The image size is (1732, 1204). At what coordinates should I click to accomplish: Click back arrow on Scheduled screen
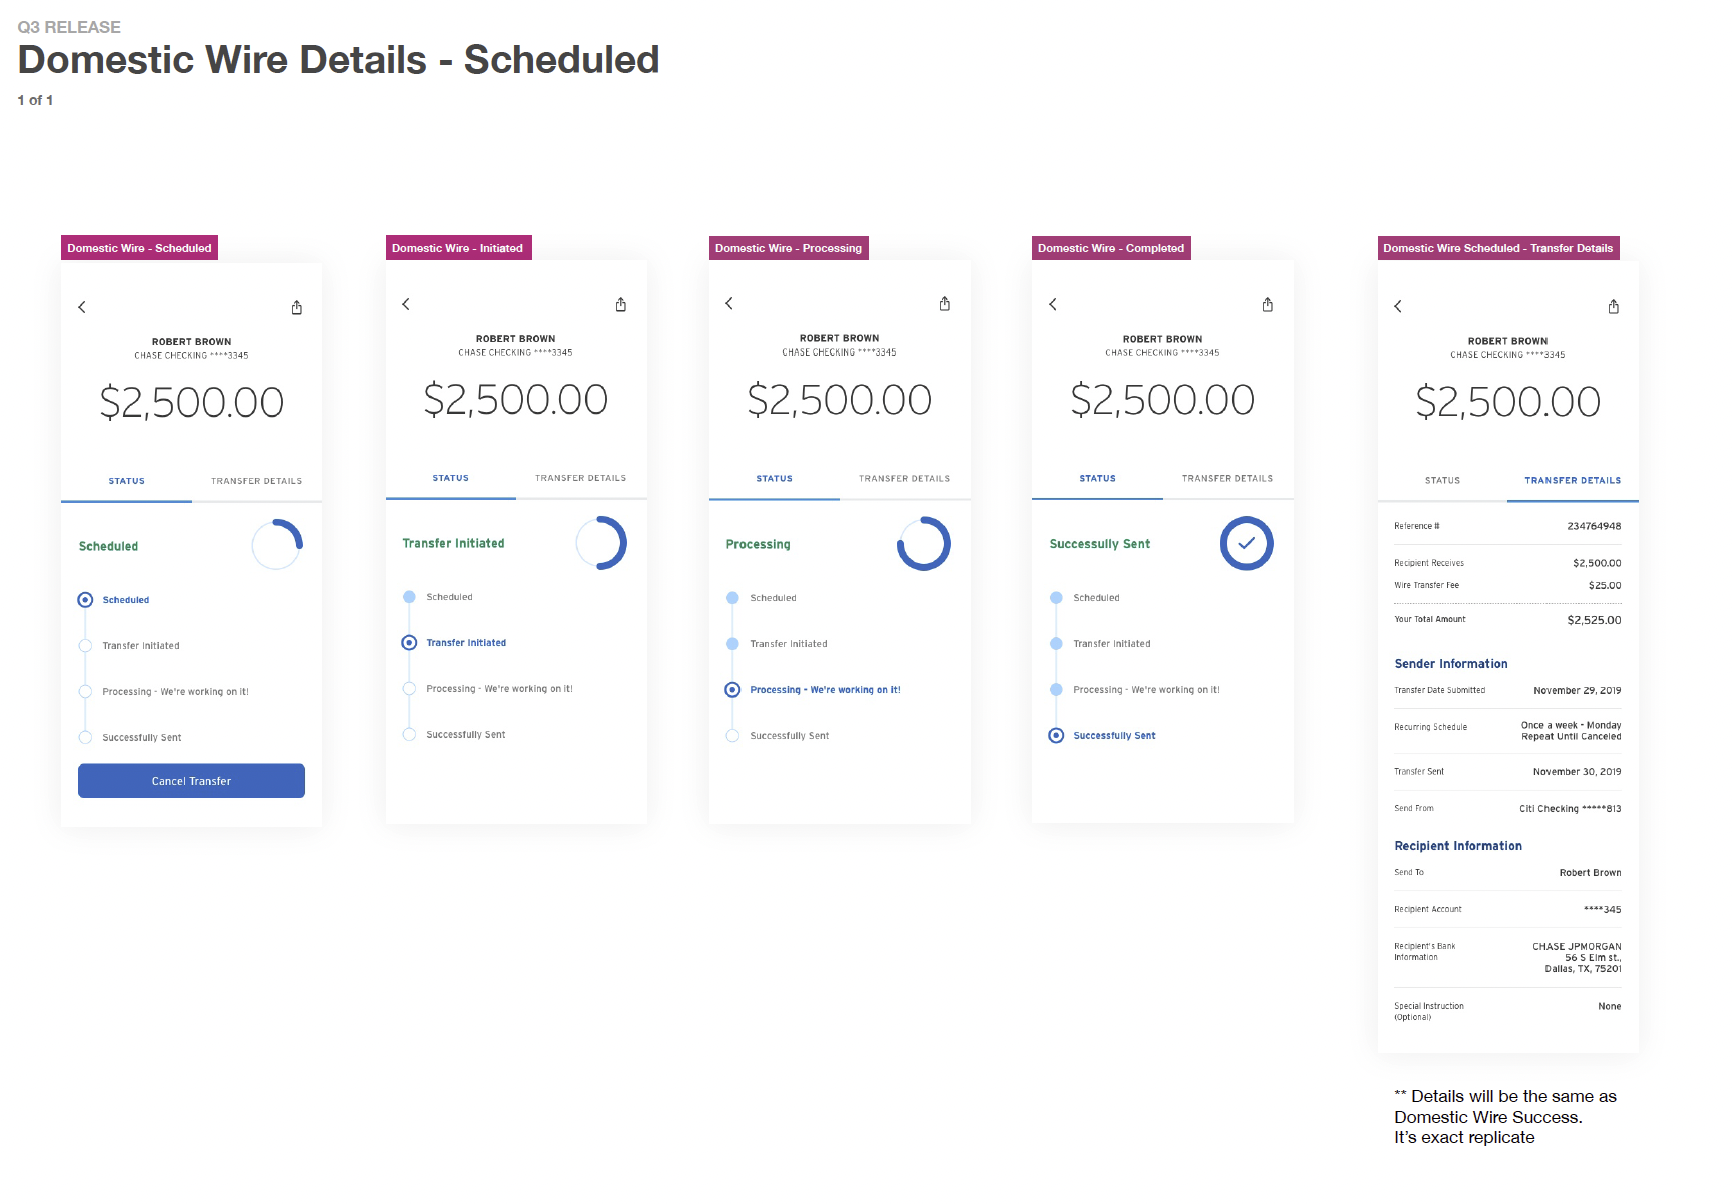(82, 307)
